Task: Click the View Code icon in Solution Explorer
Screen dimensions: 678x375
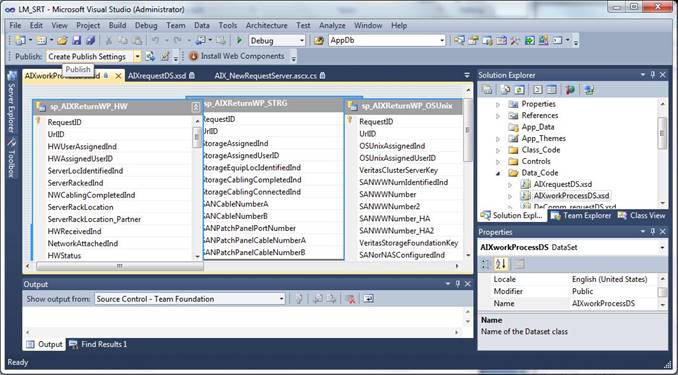Action: tap(537, 90)
